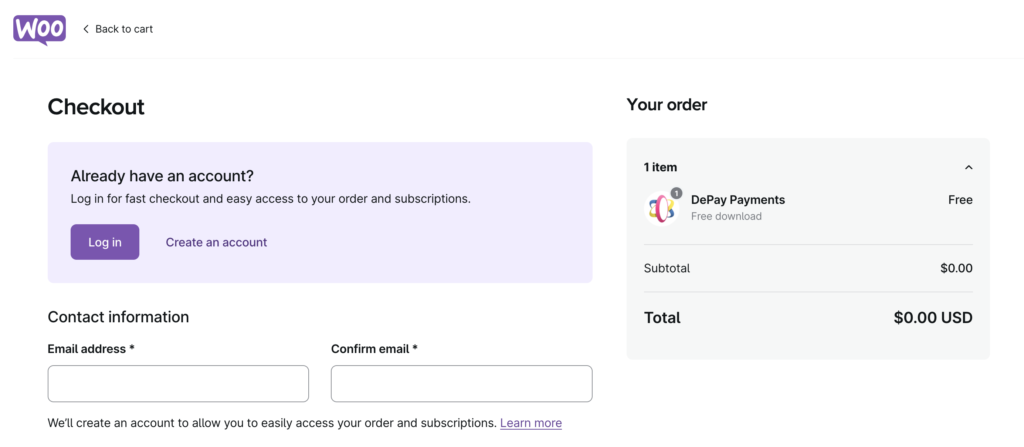Click the '1 item' summary header
Image resolution: width=1024 pixels, height=447 pixels.
pyautogui.click(x=660, y=167)
